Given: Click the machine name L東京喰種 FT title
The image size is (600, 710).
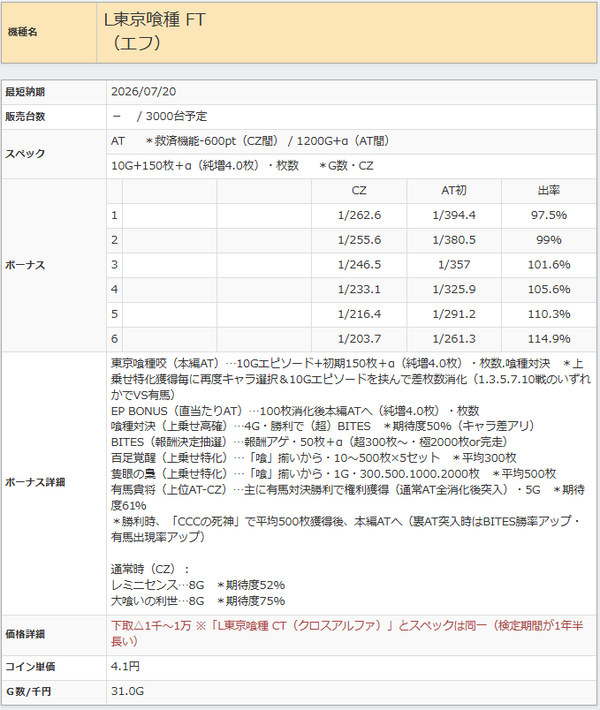Looking at the screenshot, I should point(155,32).
